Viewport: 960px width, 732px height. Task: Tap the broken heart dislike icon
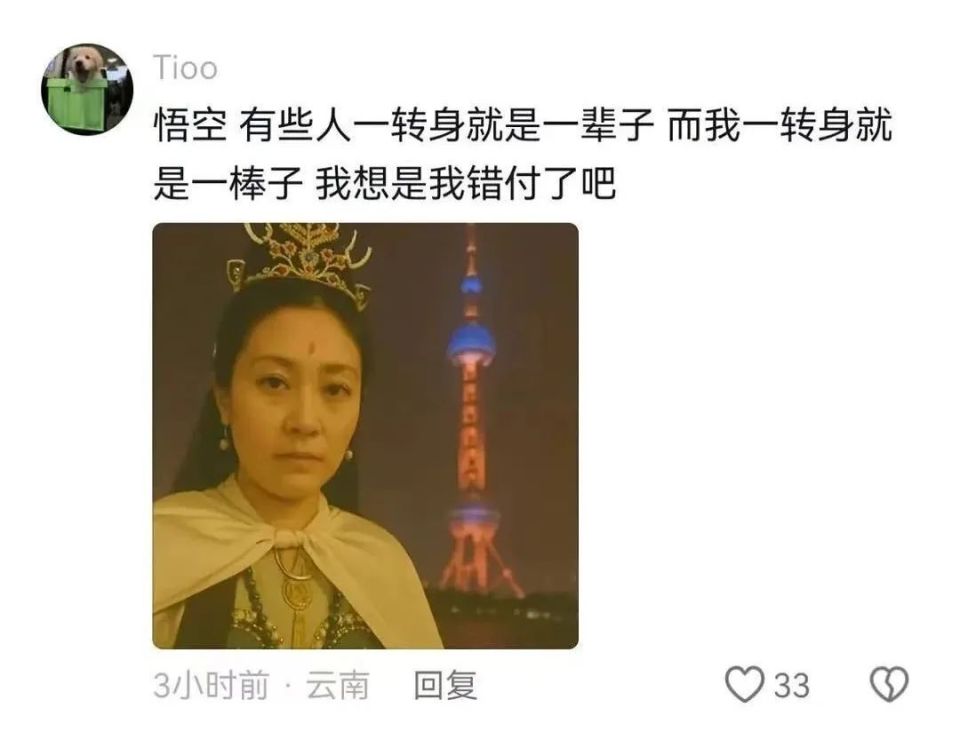click(x=889, y=684)
